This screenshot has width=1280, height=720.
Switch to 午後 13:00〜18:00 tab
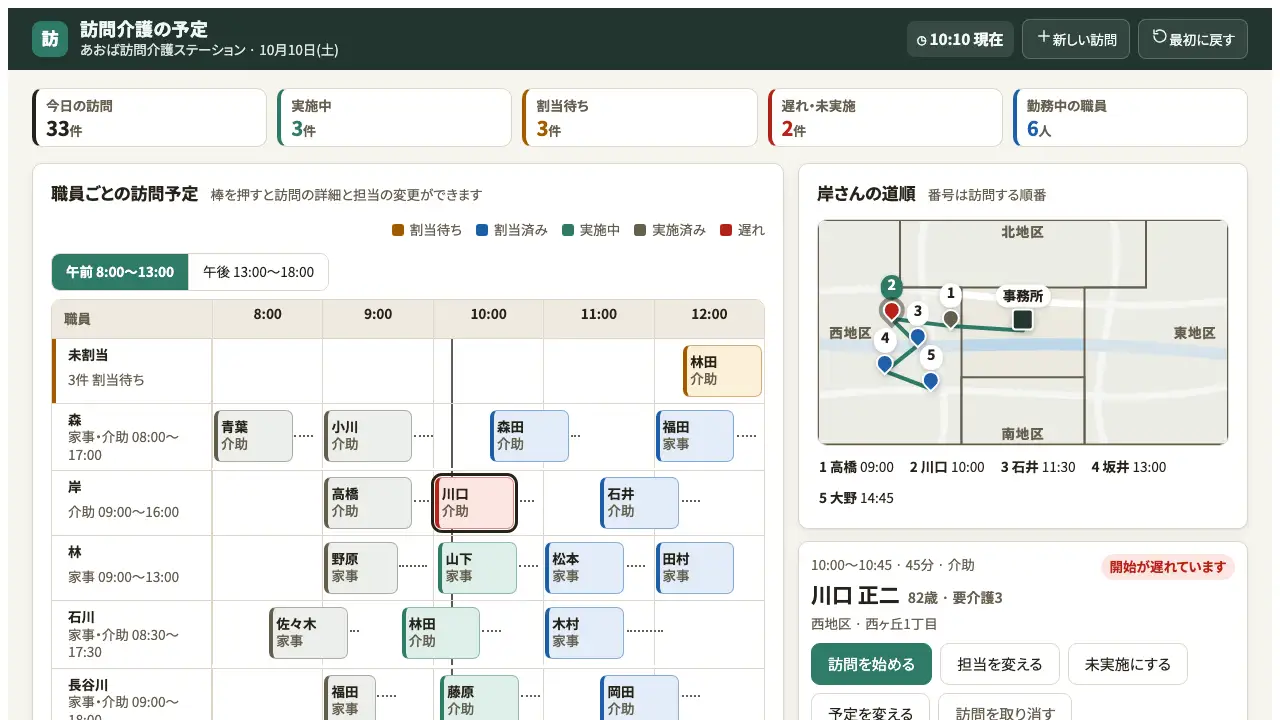(258, 272)
